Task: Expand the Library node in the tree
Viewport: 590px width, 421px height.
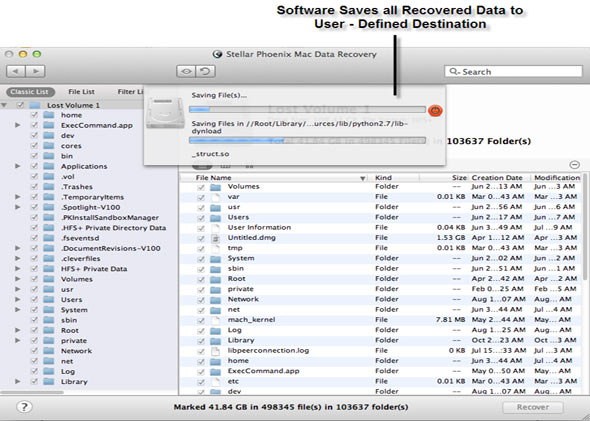Action: coord(18,381)
